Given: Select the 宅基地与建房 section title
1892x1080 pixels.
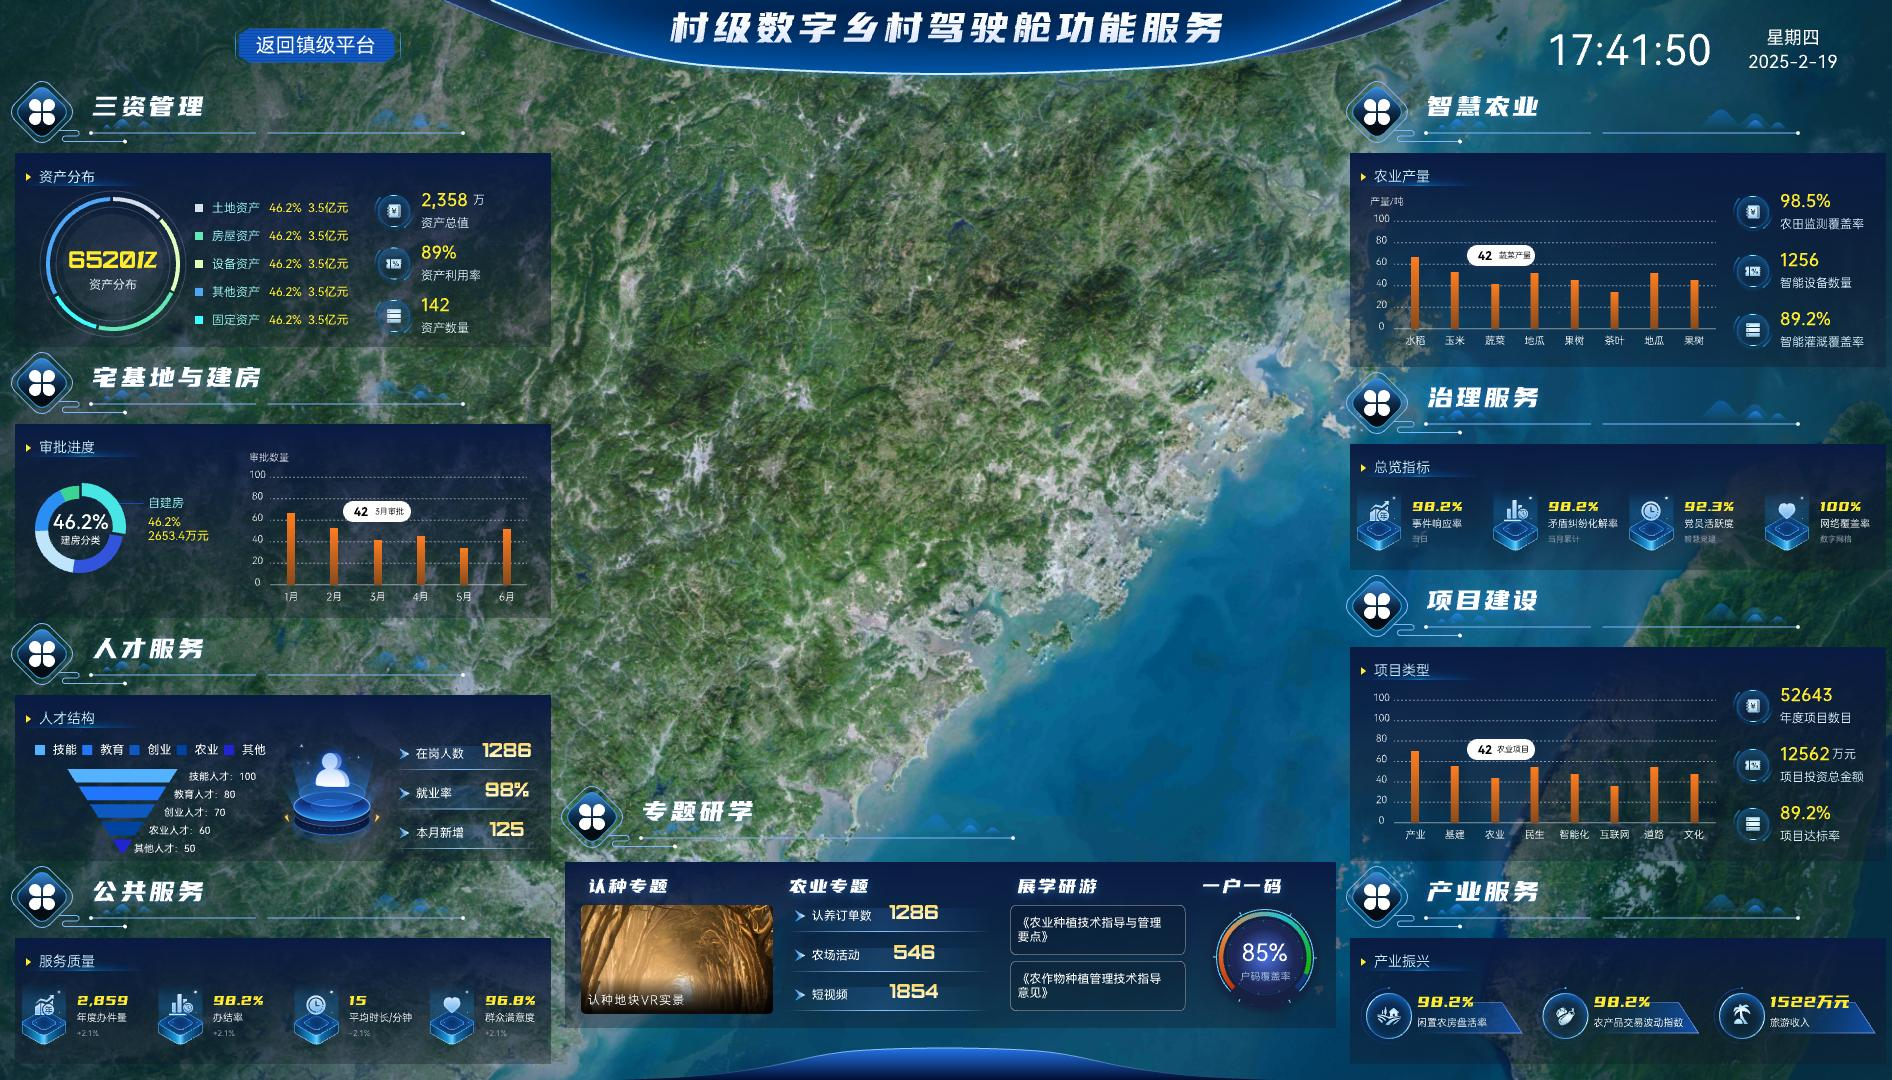Looking at the screenshot, I should pos(176,378).
